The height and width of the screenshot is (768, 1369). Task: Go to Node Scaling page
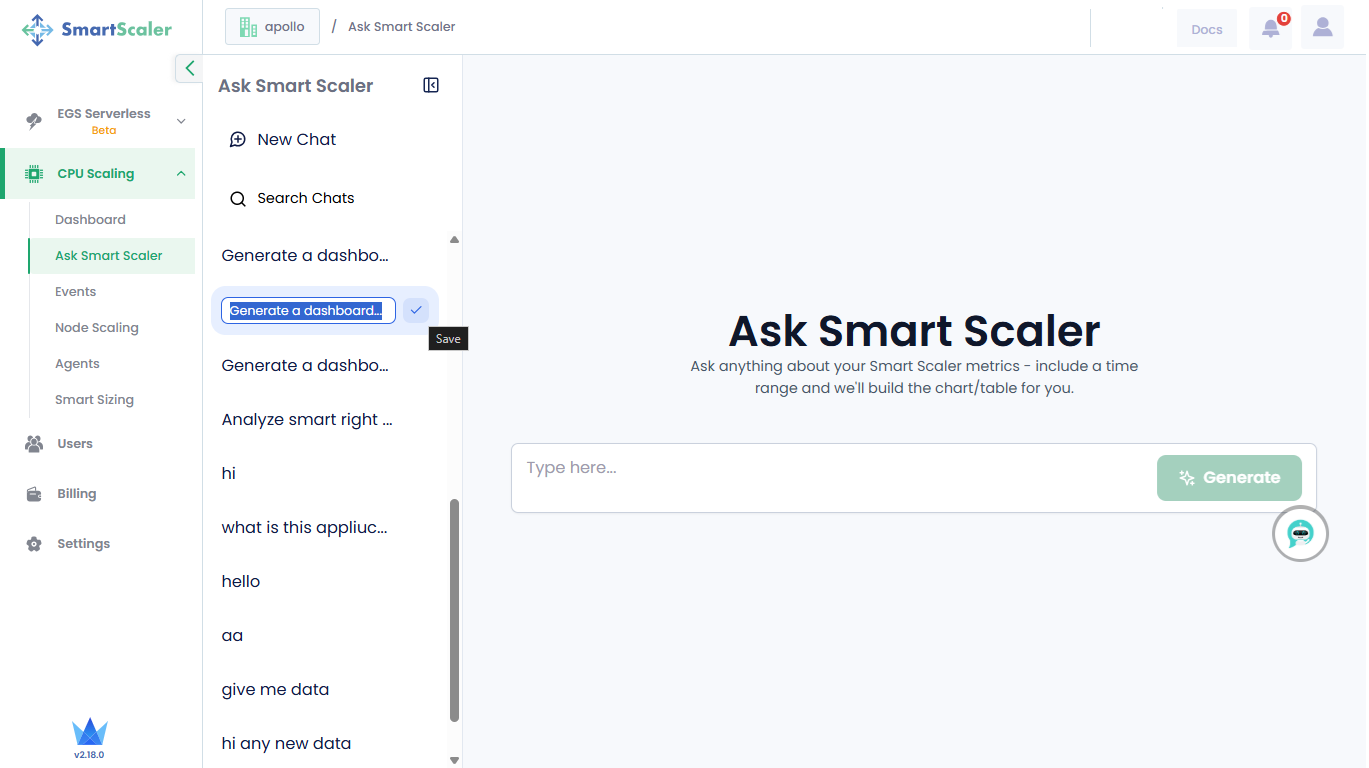97,328
